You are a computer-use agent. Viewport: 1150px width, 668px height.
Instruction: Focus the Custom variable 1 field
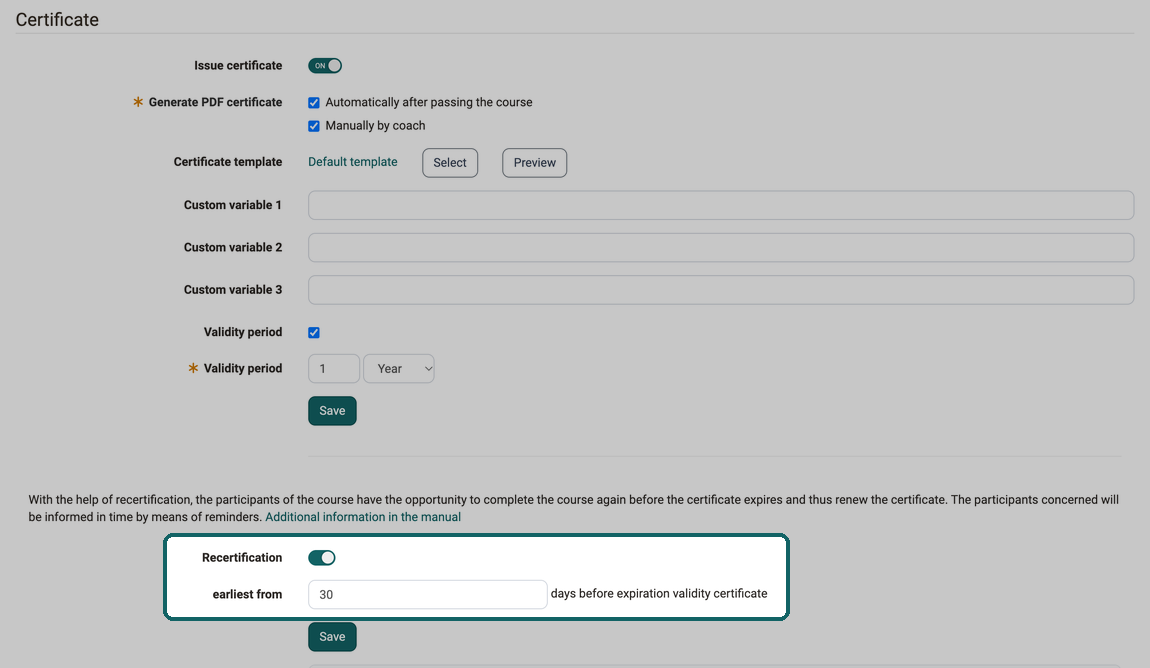pyautogui.click(x=721, y=205)
